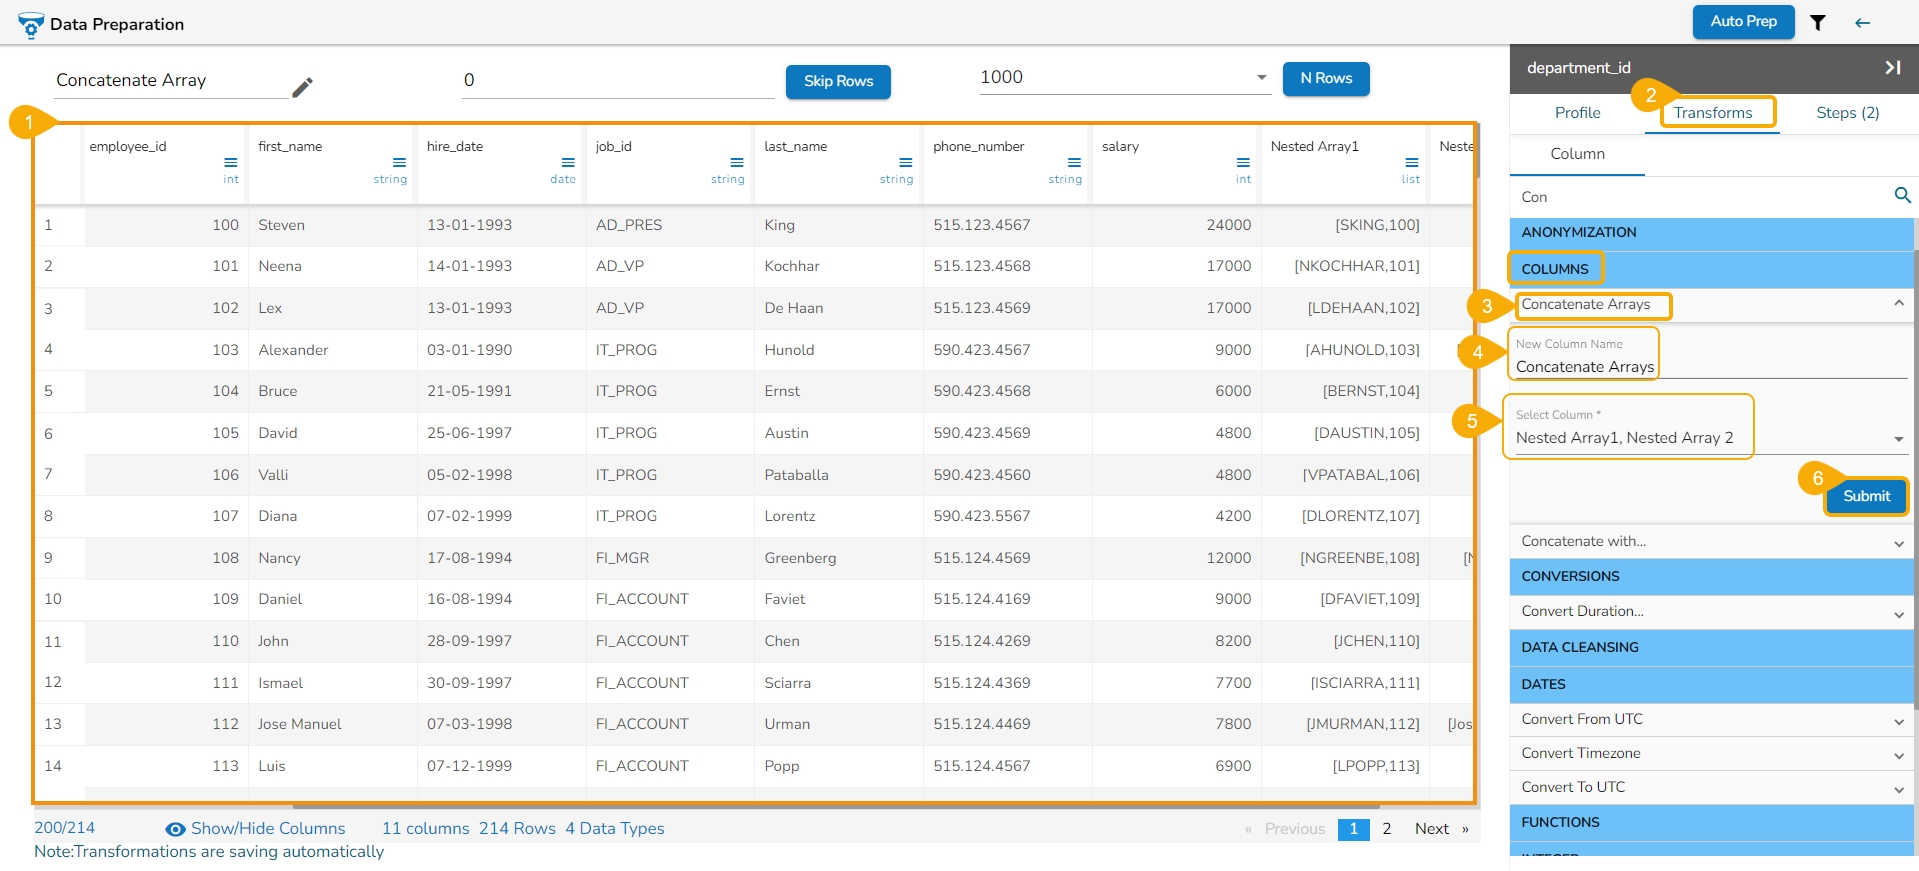Switch to the Profile tab
This screenshot has height=871, width=1919.
[1577, 113]
